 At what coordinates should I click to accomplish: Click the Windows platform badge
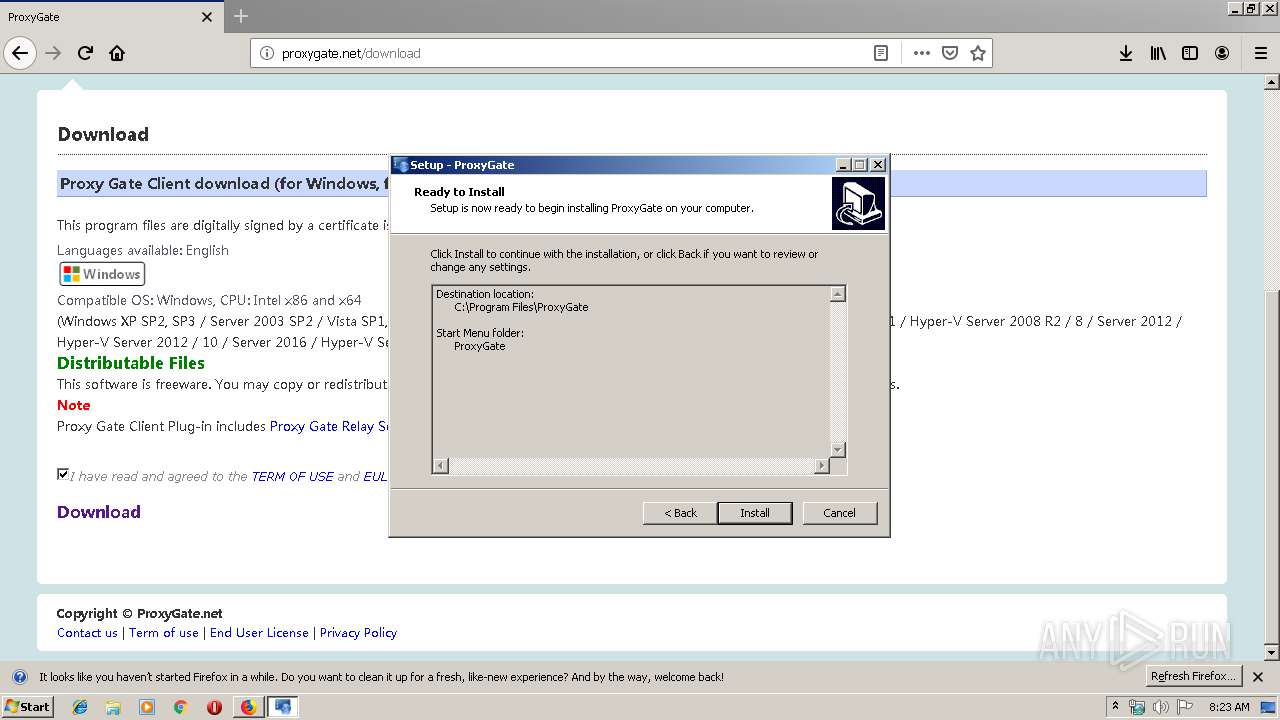[102, 274]
